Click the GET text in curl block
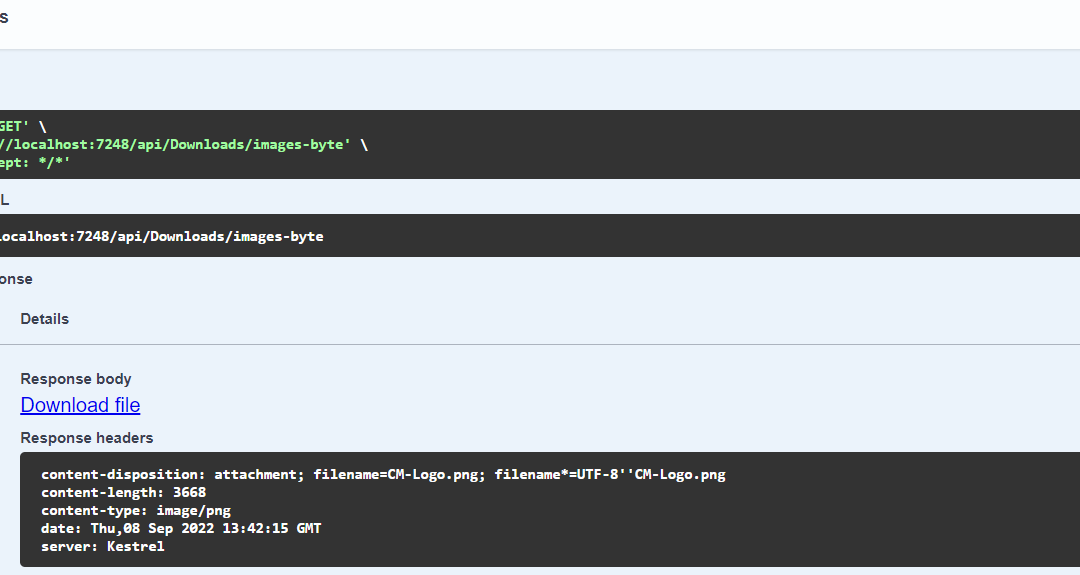The height and width of the screenshot is (575, 1080). tap(12, 127)
